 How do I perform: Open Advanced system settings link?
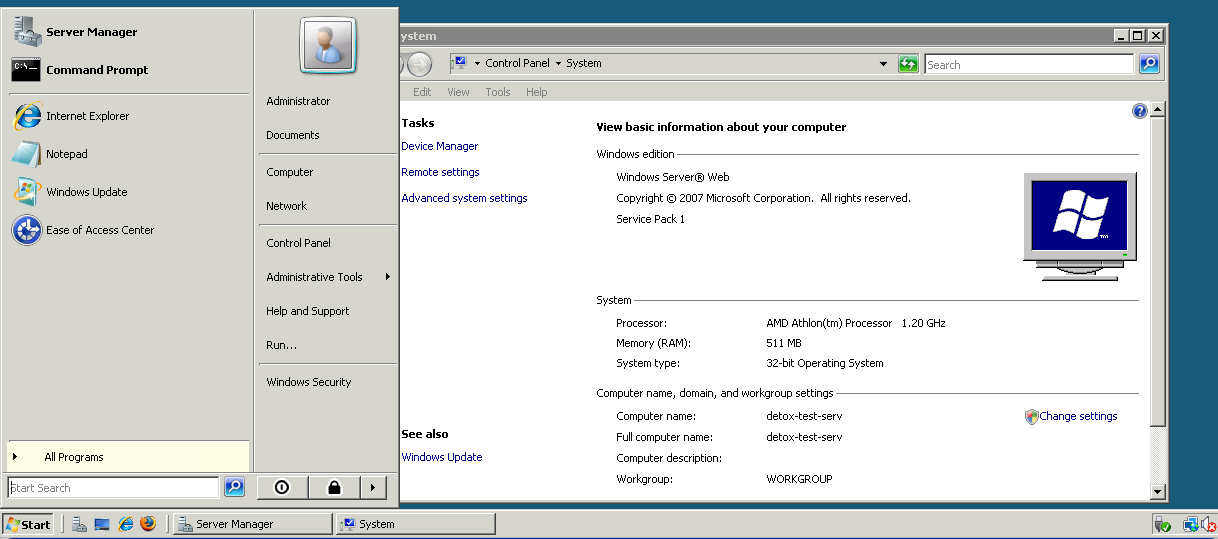coord(464,198)
